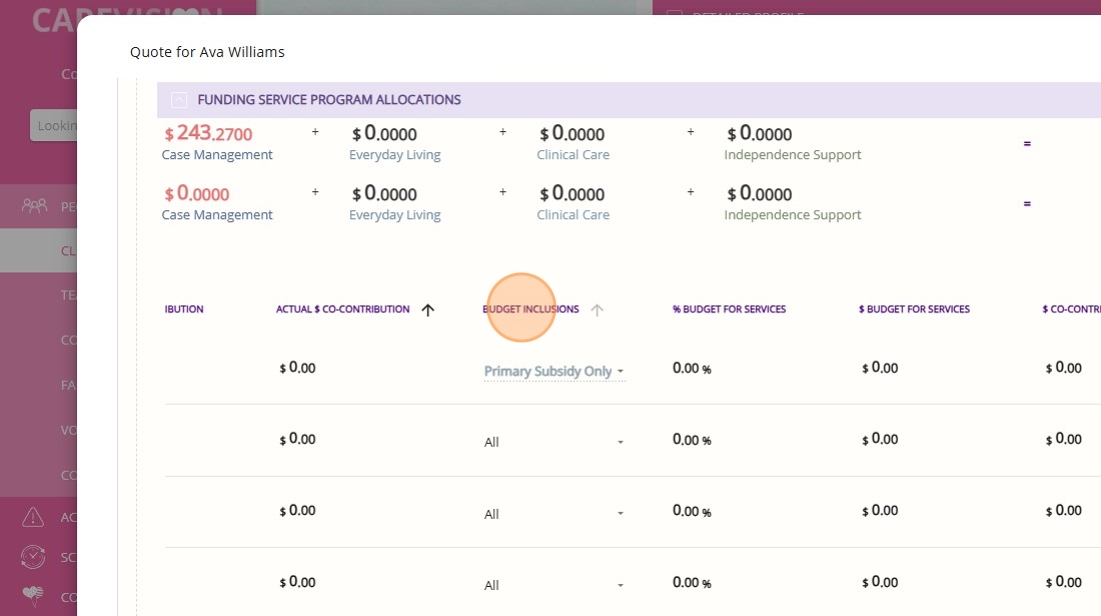
Task: Click the sort arrow beside Actual $ Co-Contribution
Action: pyautogui.click(x=428, y=310)
